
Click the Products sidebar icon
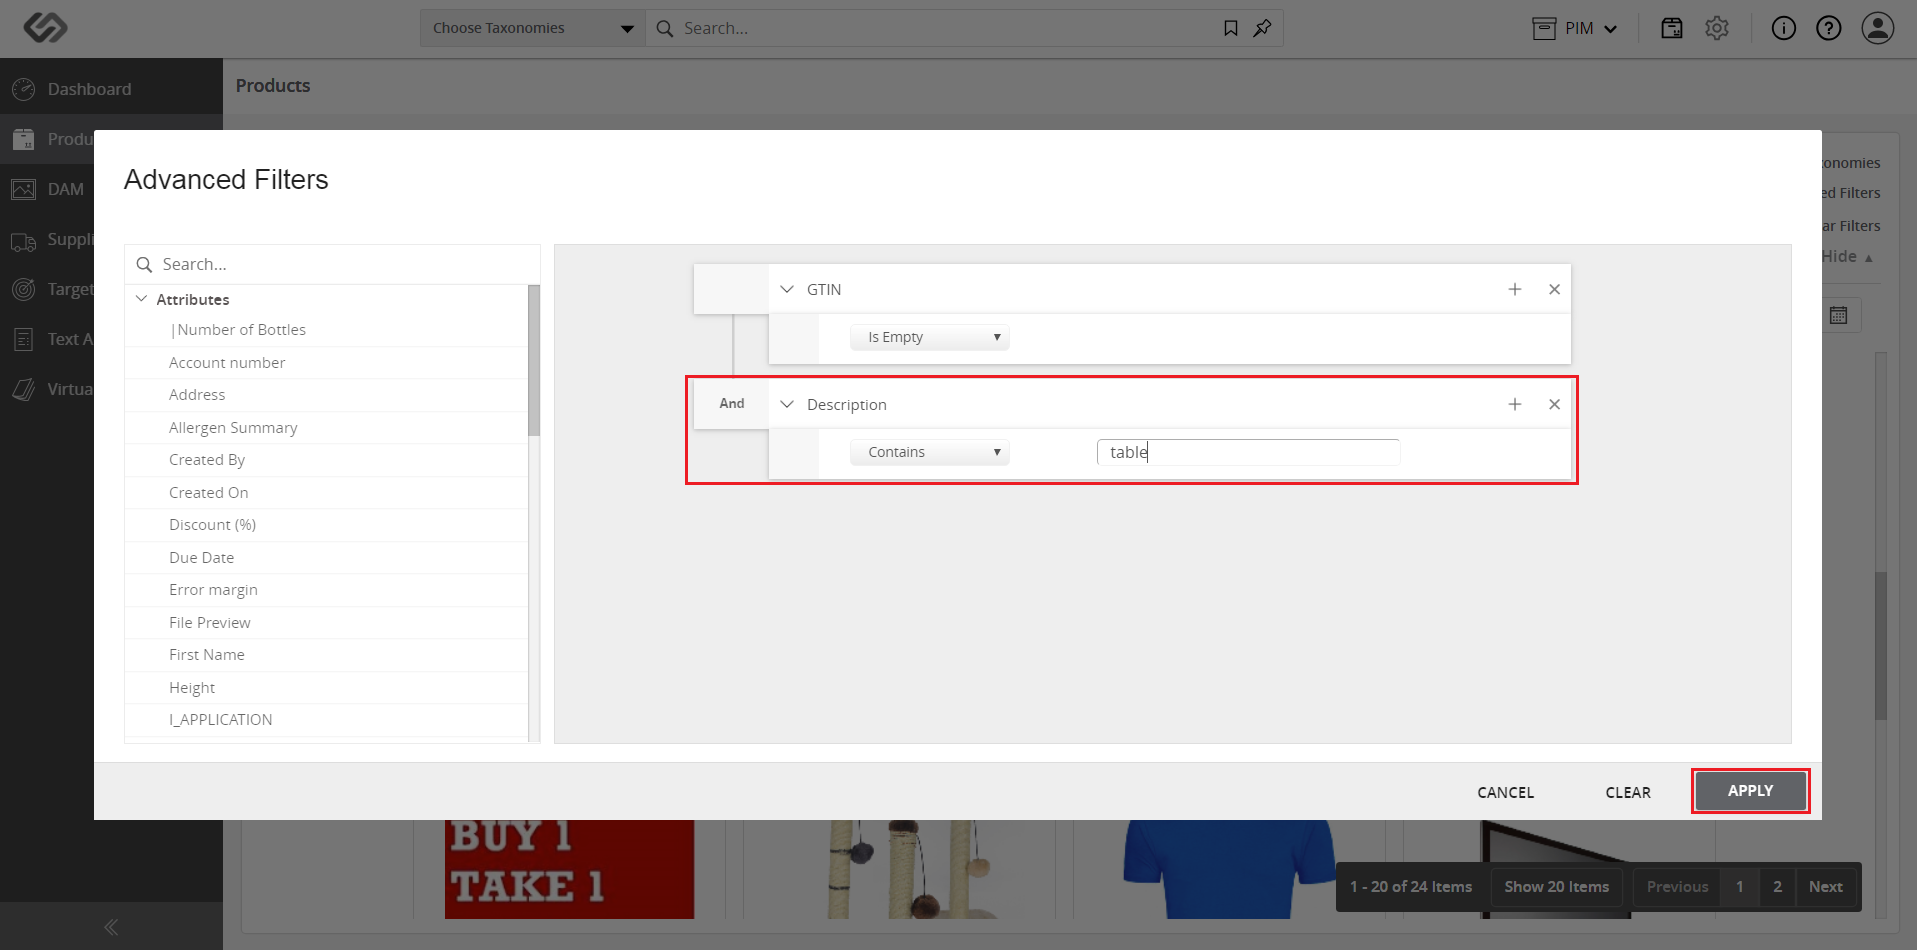[x=24, y=139]
